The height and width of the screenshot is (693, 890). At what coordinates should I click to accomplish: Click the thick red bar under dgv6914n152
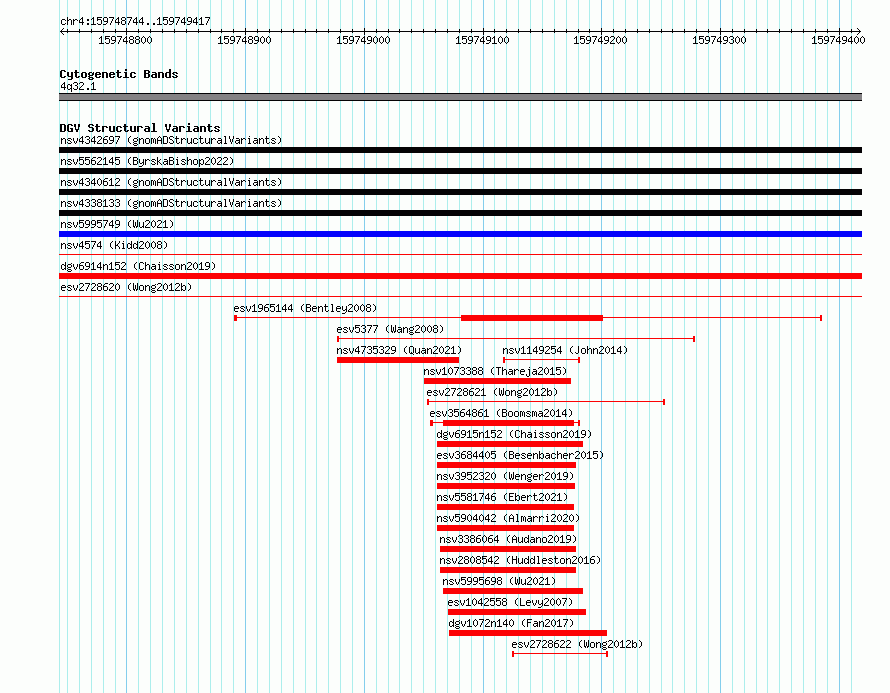pyautogui.click(x=460, y=276)
